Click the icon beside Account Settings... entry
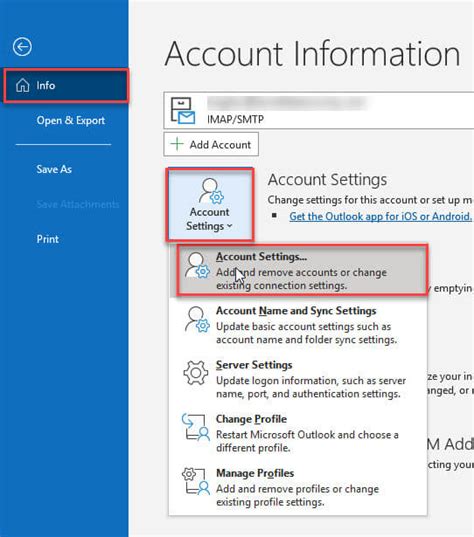The image size is (474, 537). [197, 265]
